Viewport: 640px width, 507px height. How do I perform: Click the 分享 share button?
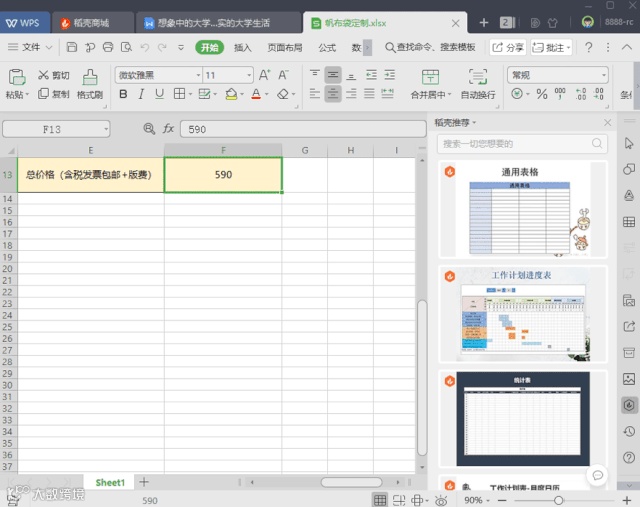508,47
